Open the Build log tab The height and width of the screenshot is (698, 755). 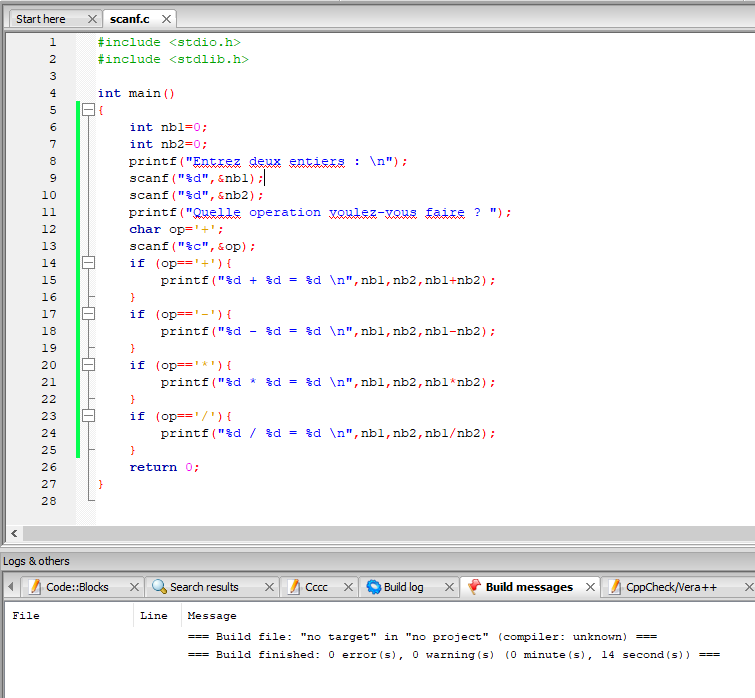pos(403,587)
